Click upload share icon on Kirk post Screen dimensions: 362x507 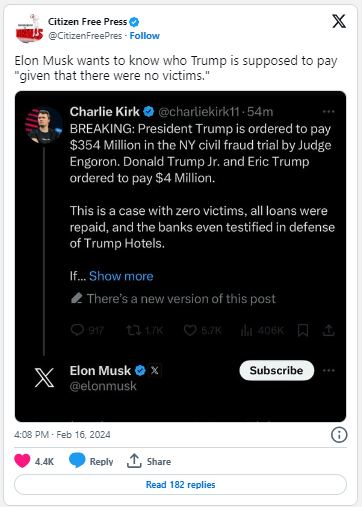328,330
